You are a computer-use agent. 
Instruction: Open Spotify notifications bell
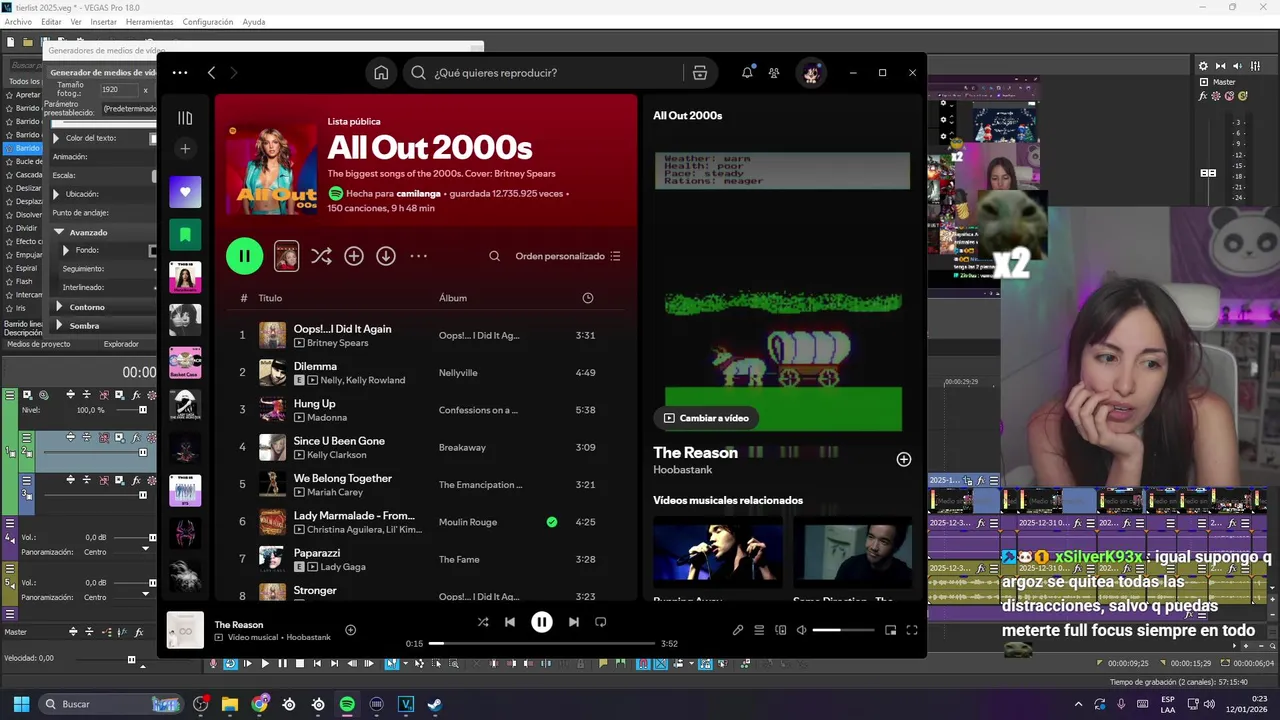747,73
